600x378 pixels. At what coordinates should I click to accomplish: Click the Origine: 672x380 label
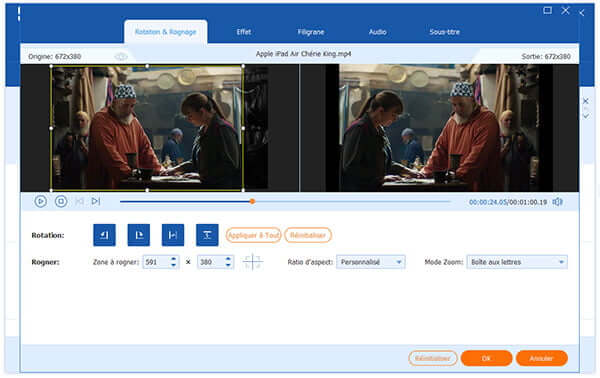55,57
